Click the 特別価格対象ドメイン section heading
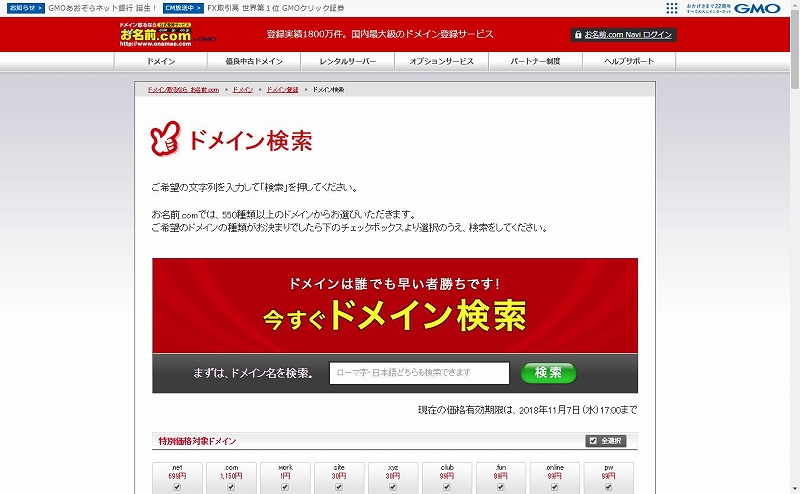Screen dimensions: 800x494 [x=197, y=441]
